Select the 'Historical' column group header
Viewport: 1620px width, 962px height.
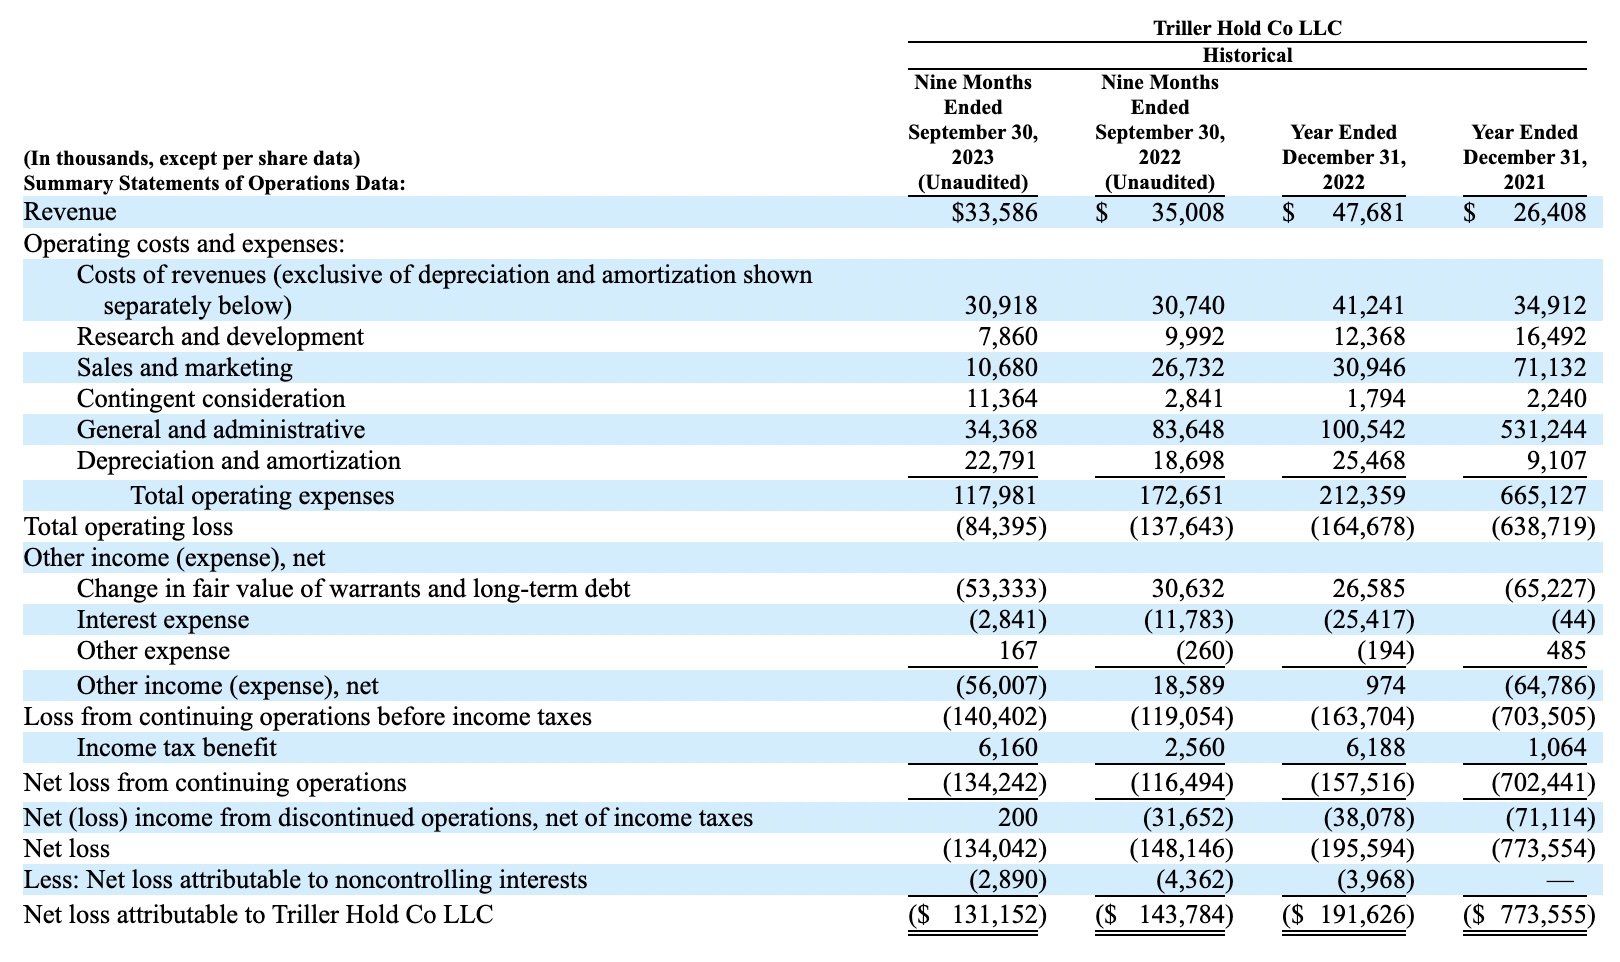(1247, 55)
